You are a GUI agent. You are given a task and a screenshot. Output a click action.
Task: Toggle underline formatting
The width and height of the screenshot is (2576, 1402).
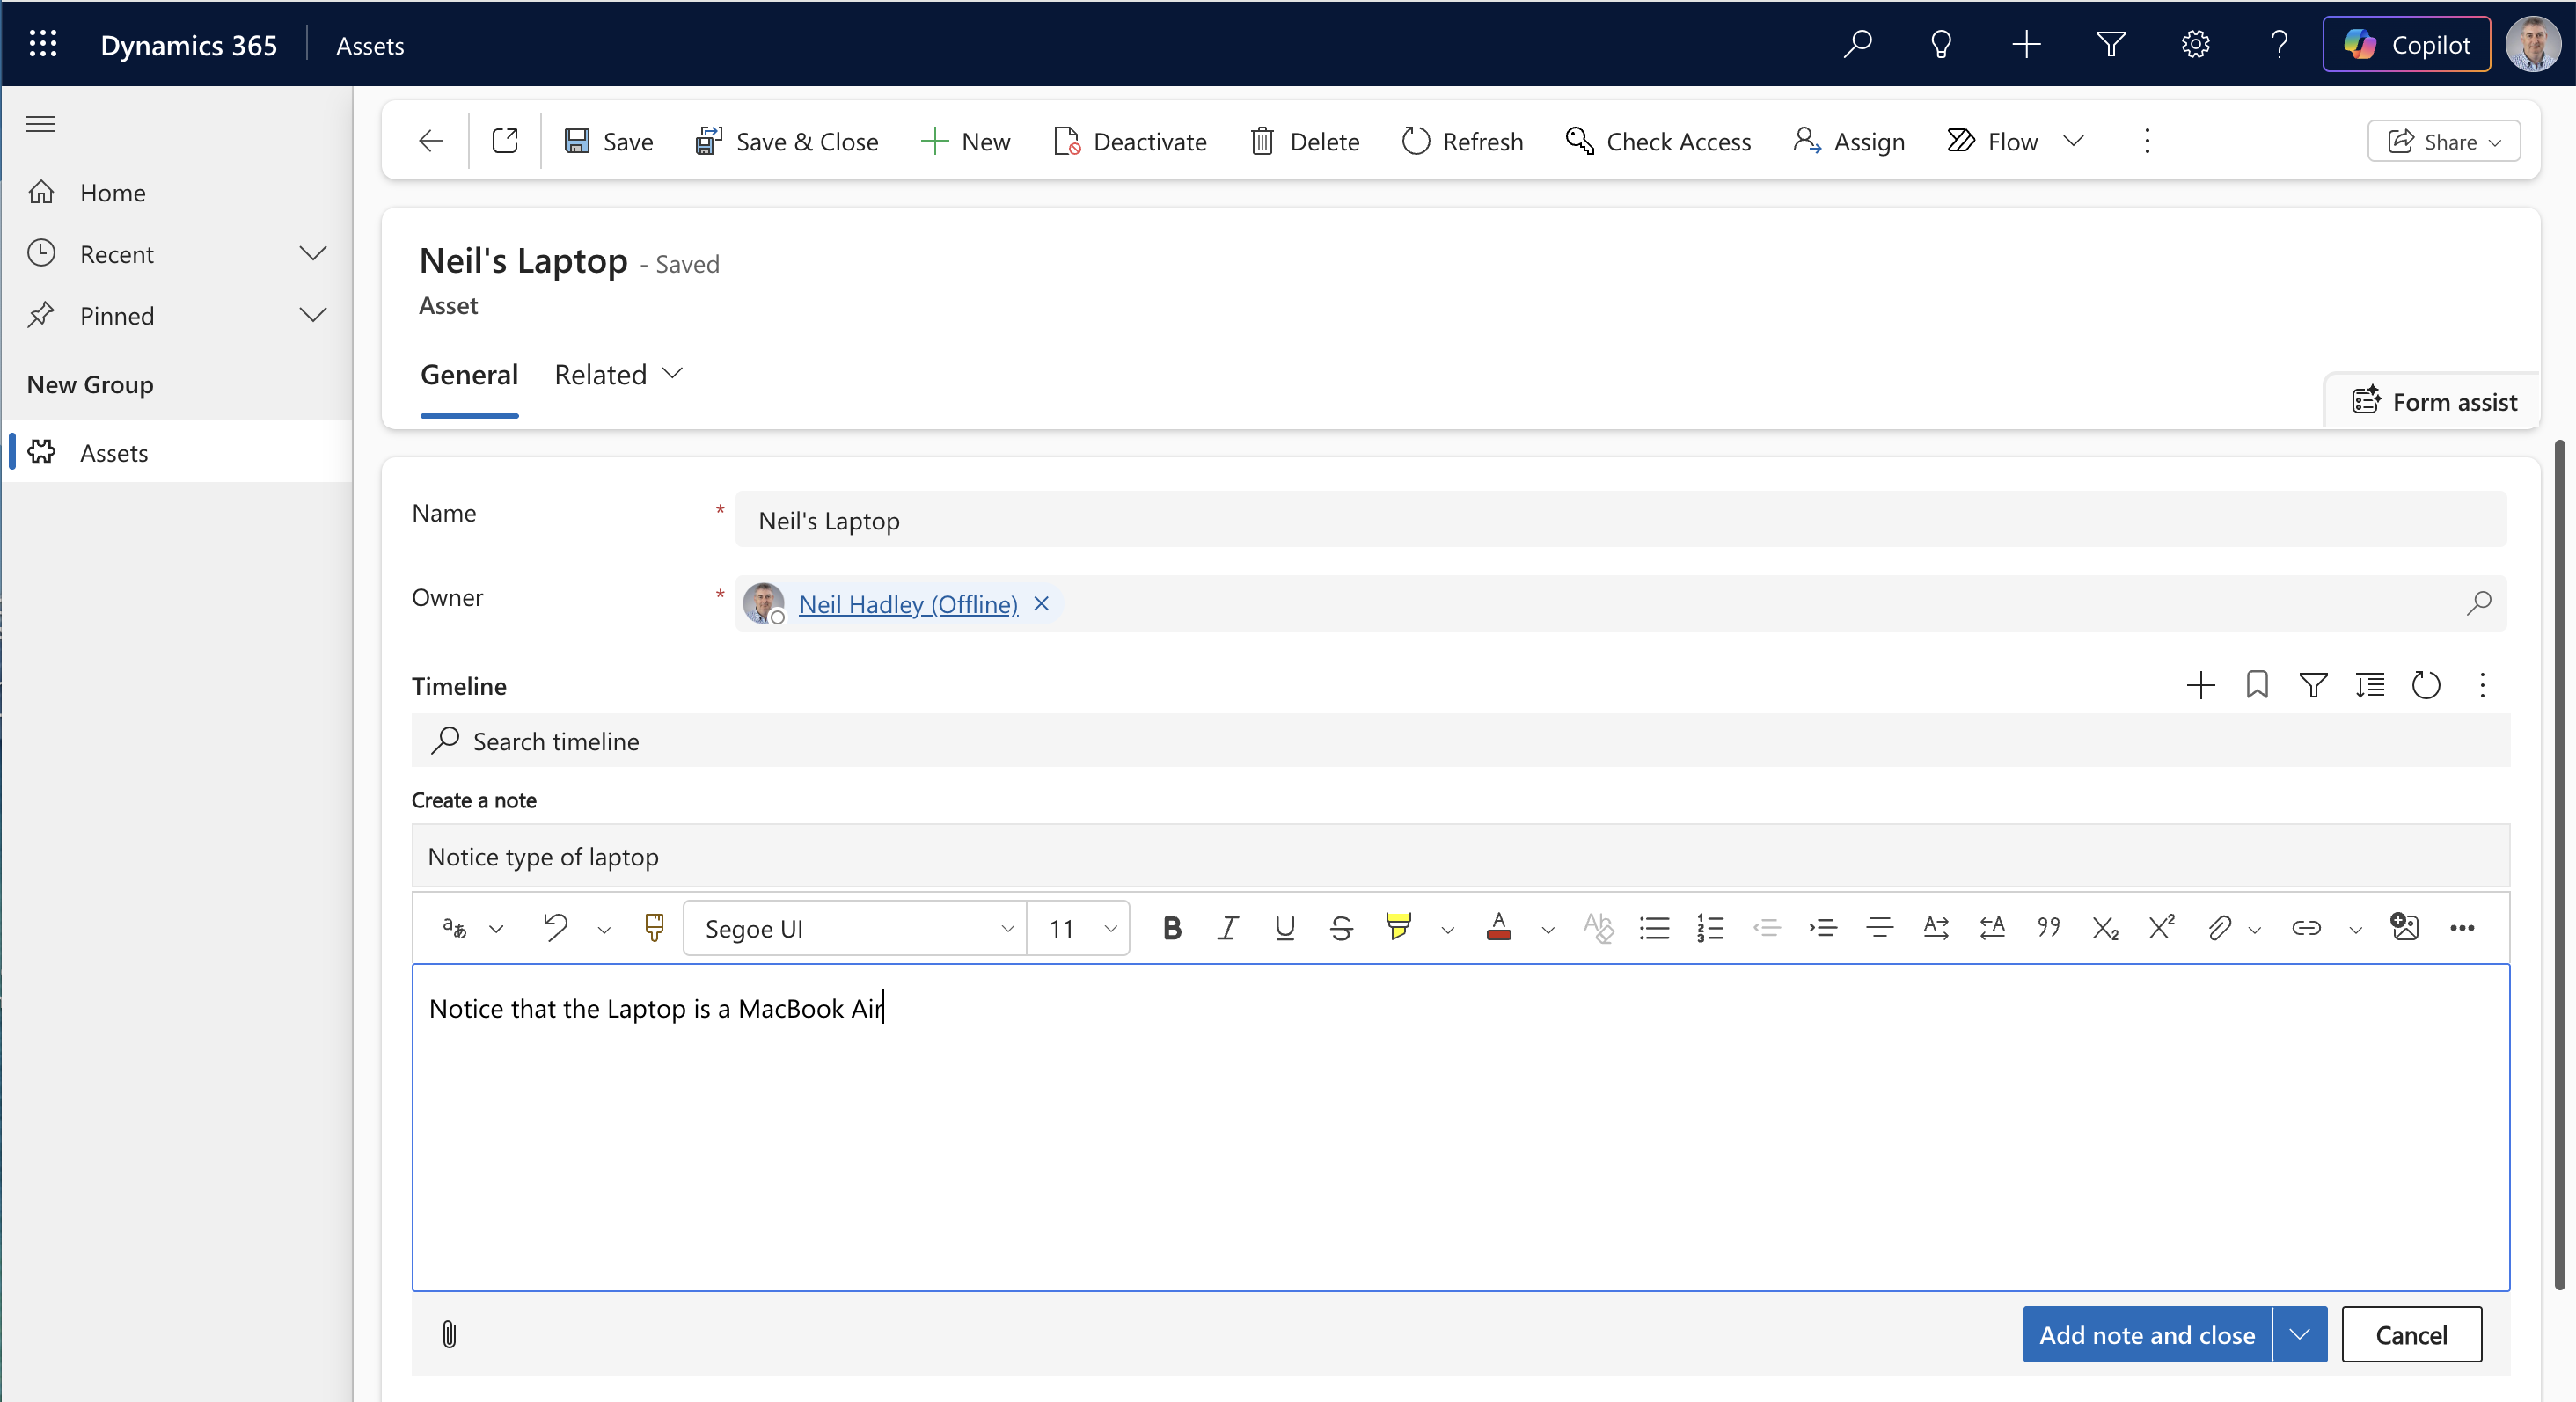(1284, 928)
